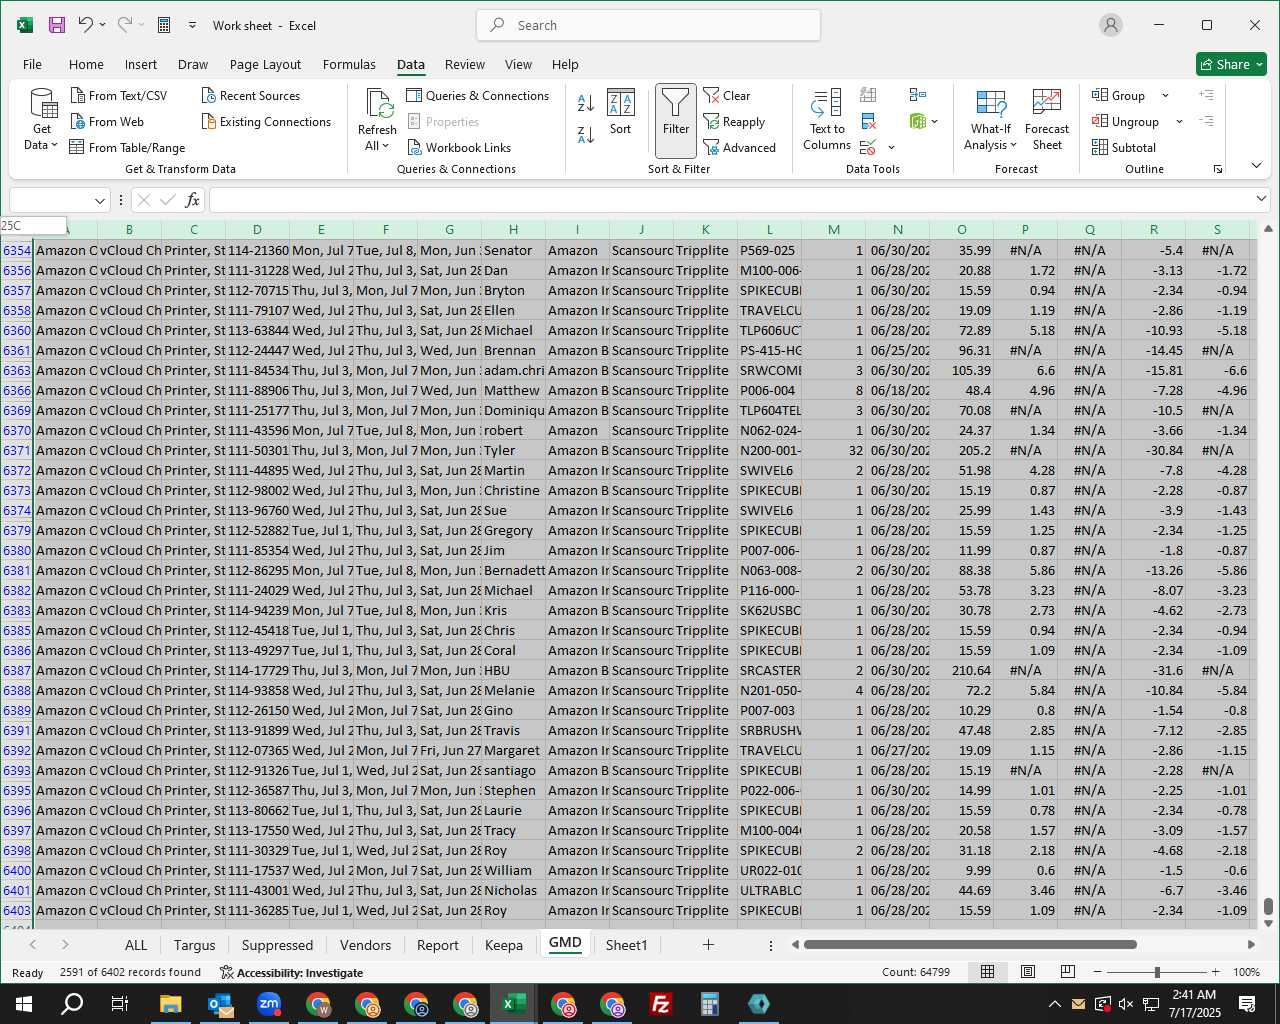Click the Share button
The height and width of the screenshot is (1024, 1280).
(x=1231, y=64)
